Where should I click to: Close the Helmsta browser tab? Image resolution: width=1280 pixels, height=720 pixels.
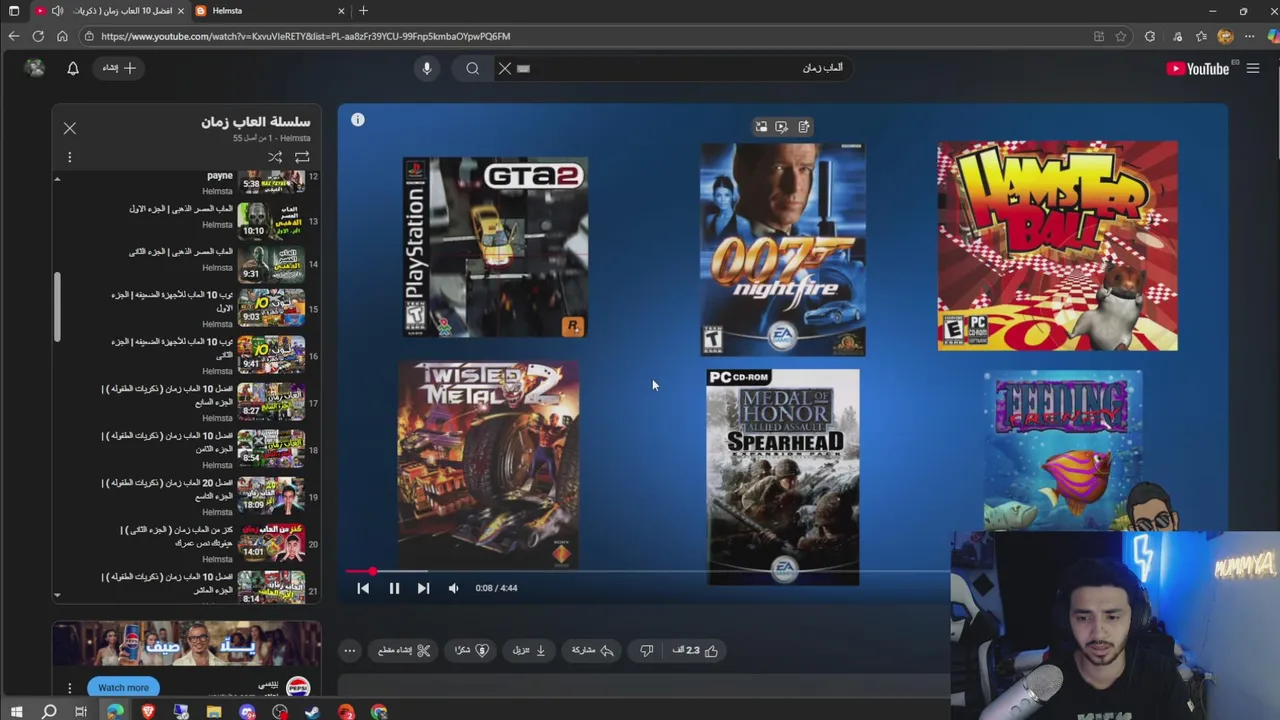tap(341, 11)
